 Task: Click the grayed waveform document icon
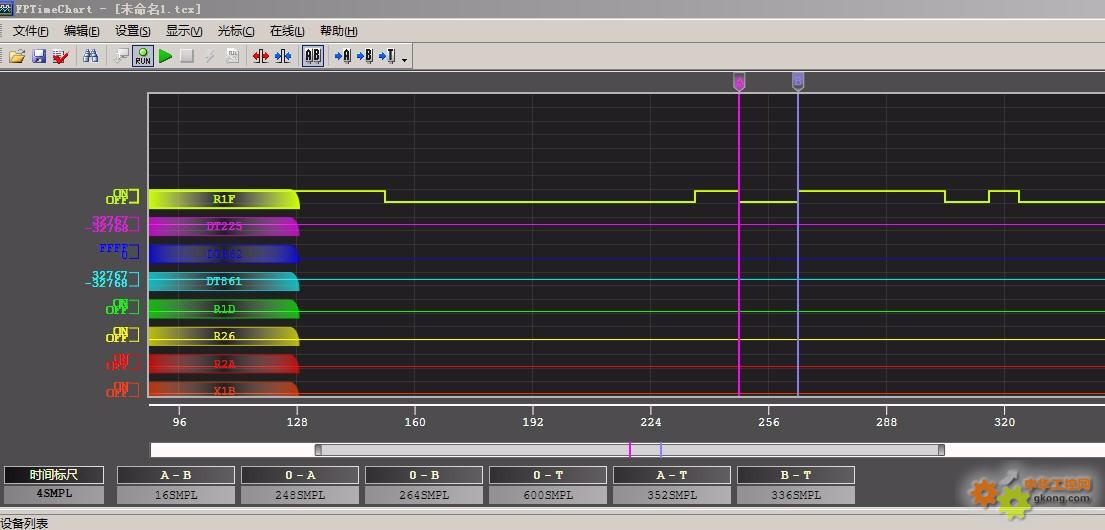(x=232, y=56)
